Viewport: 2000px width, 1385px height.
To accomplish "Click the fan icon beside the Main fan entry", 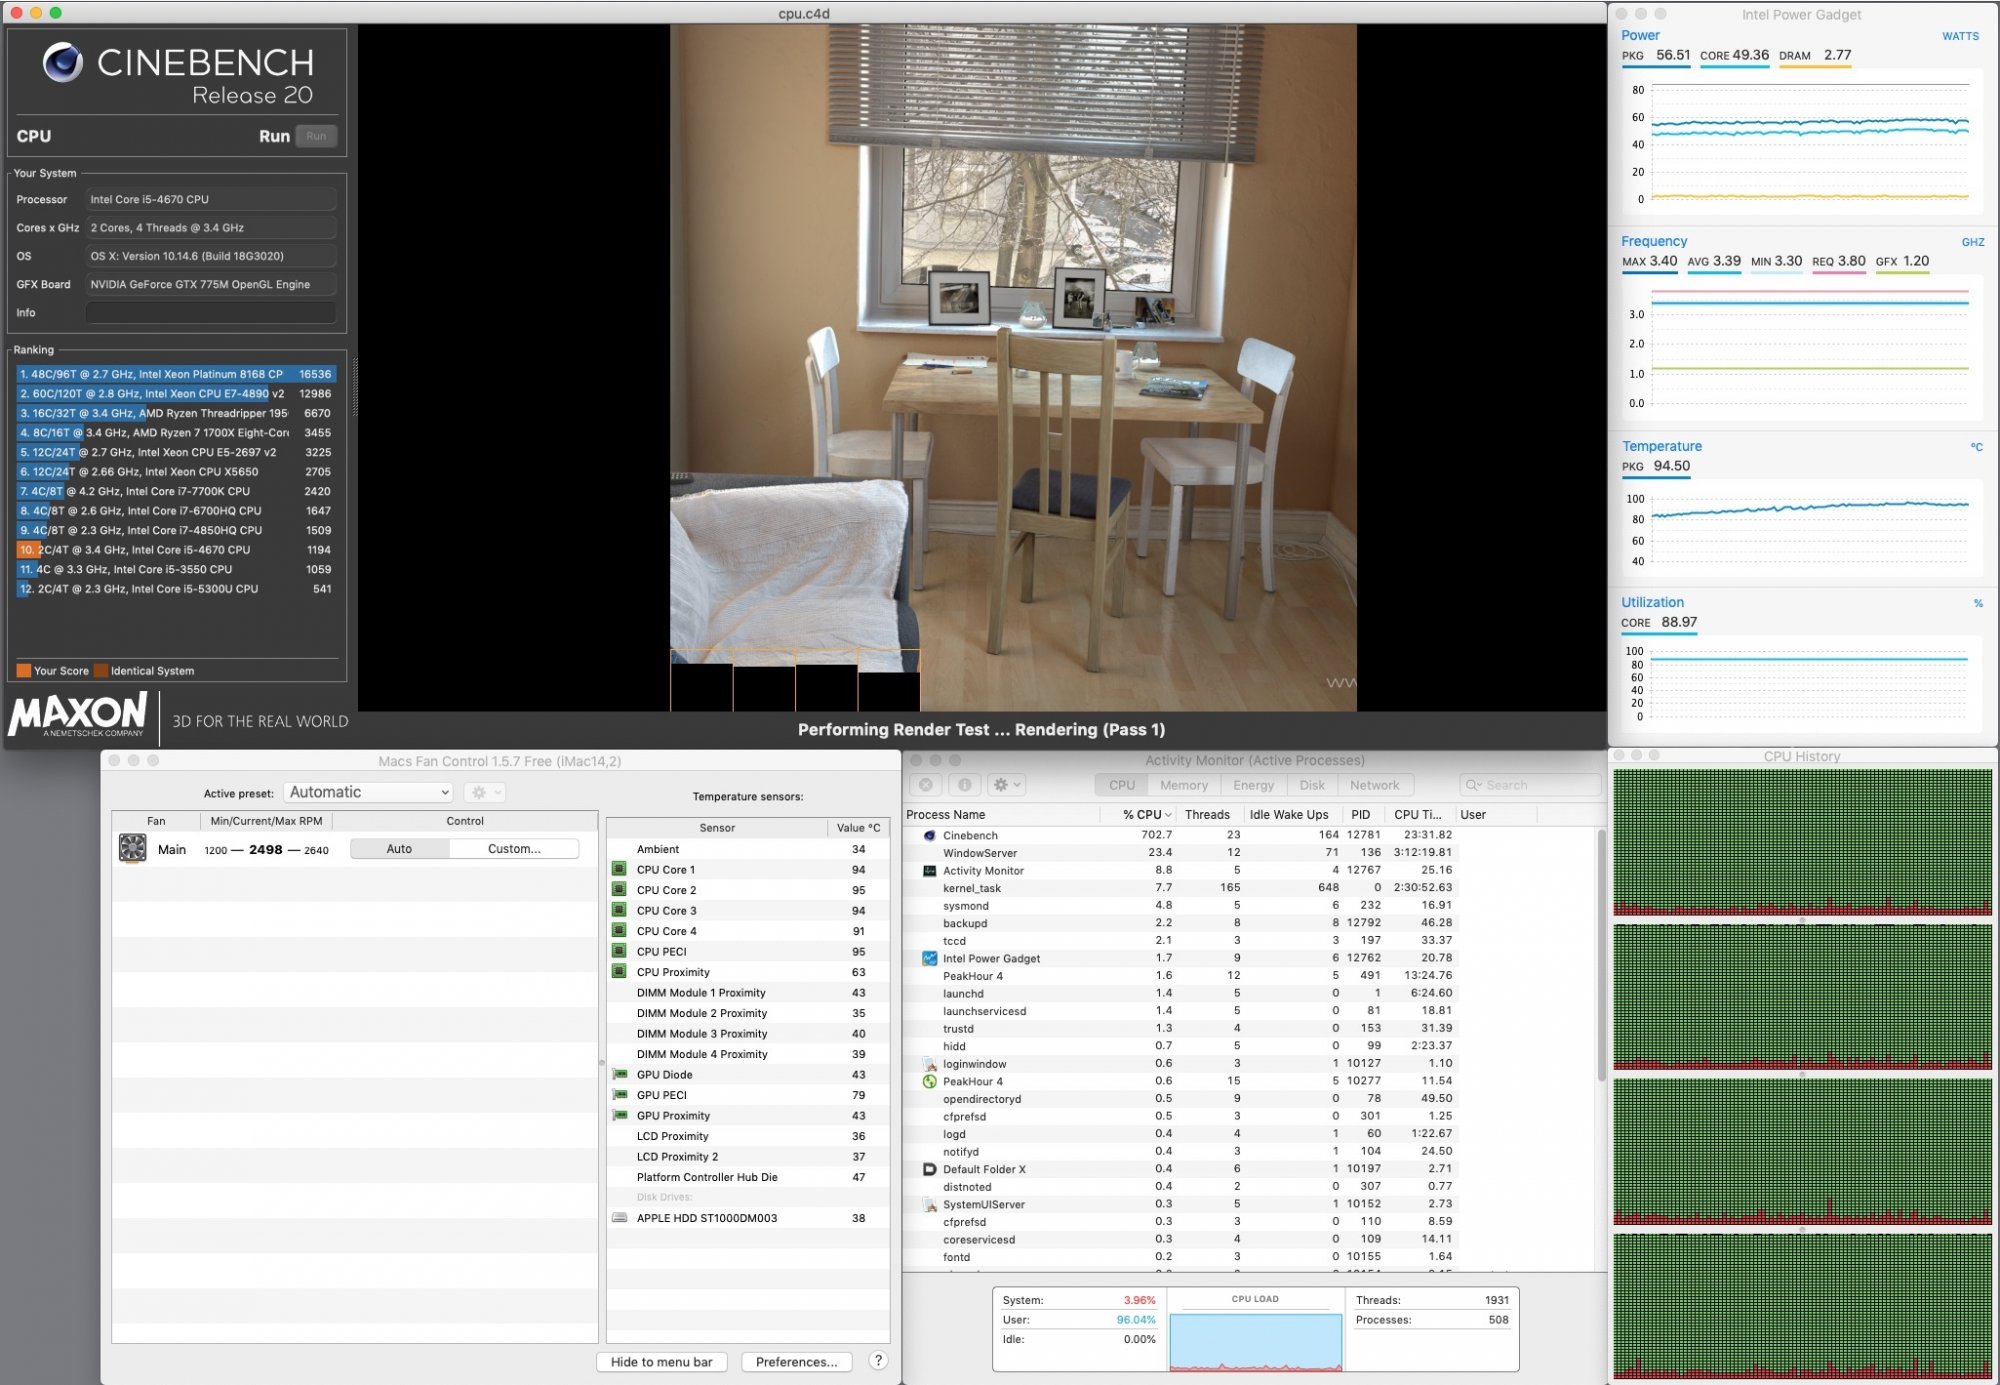I will pos(135,848).
